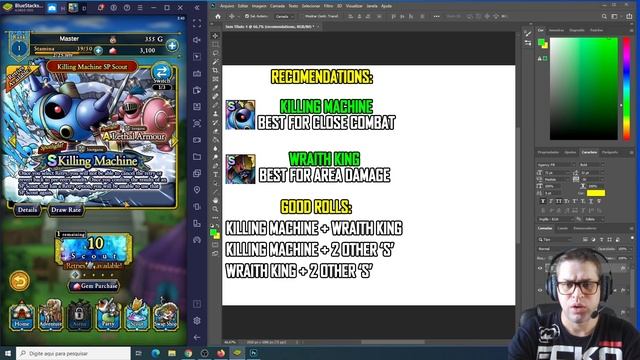Screen dimensions: 640x360
Task: Open the Imagem menu
Action: 259,6
